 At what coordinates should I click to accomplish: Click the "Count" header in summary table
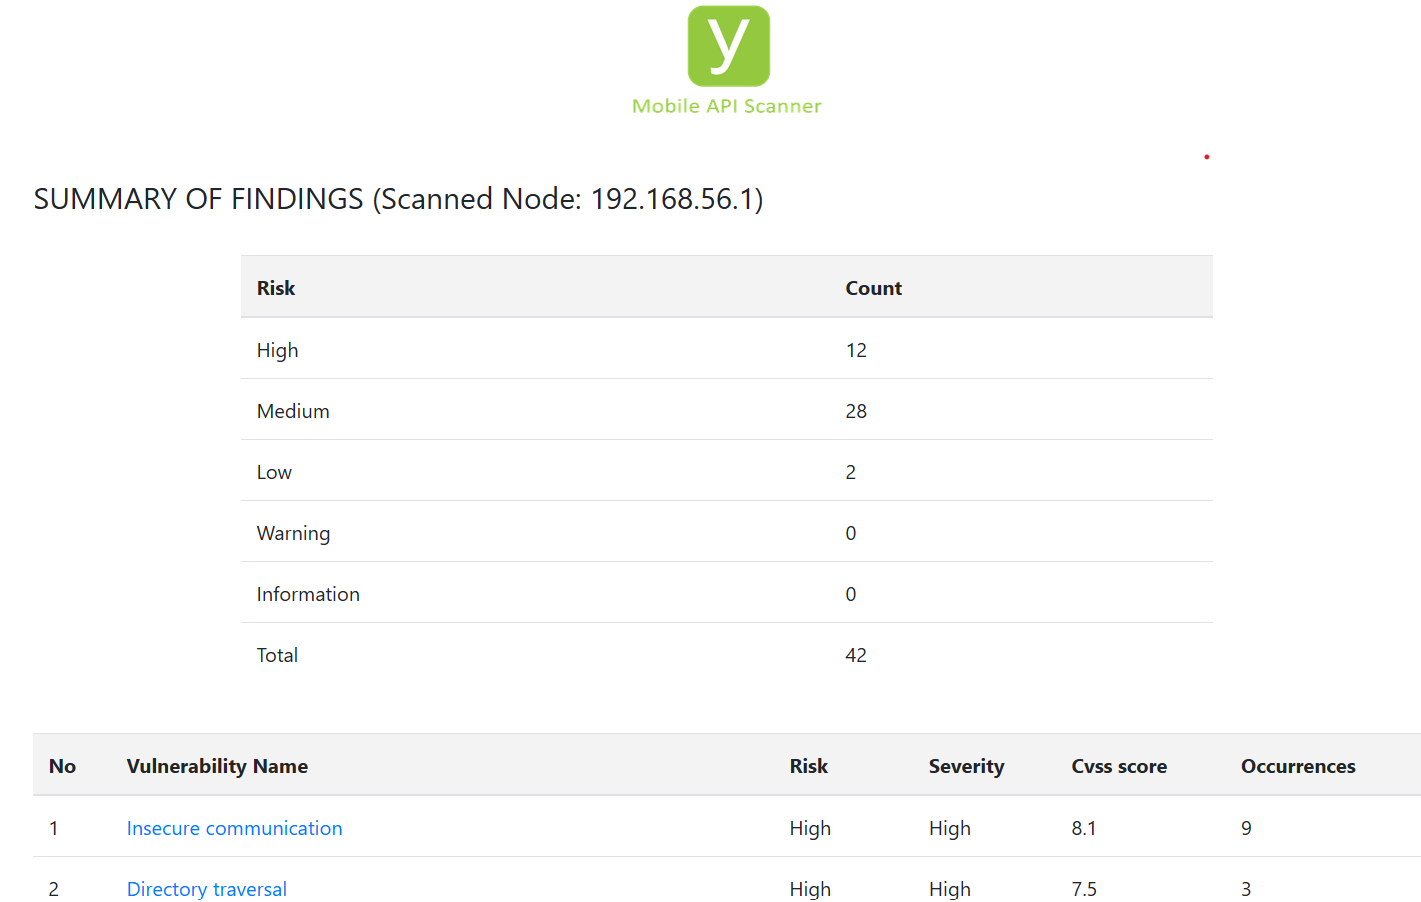click(x=873, y=288)
